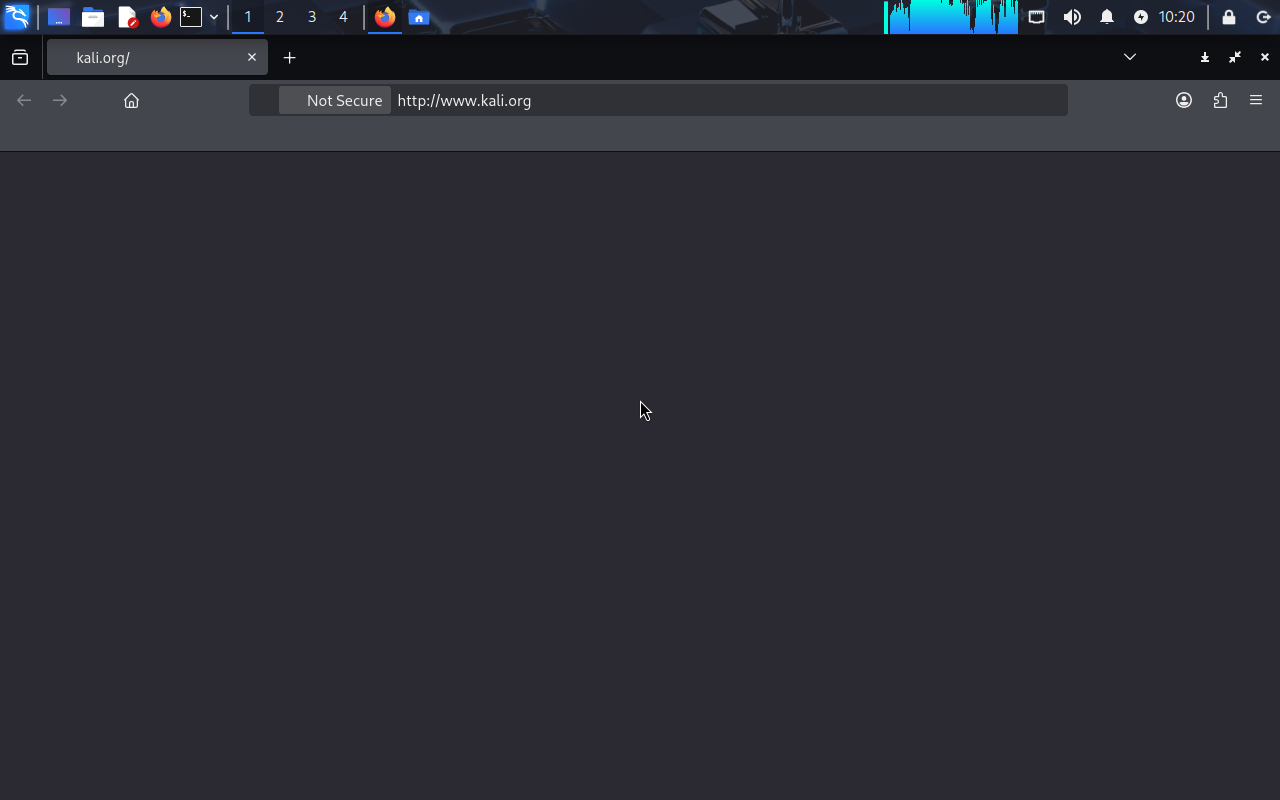
Task: Open the Firefox account icon
Action: pos(1184,100)
